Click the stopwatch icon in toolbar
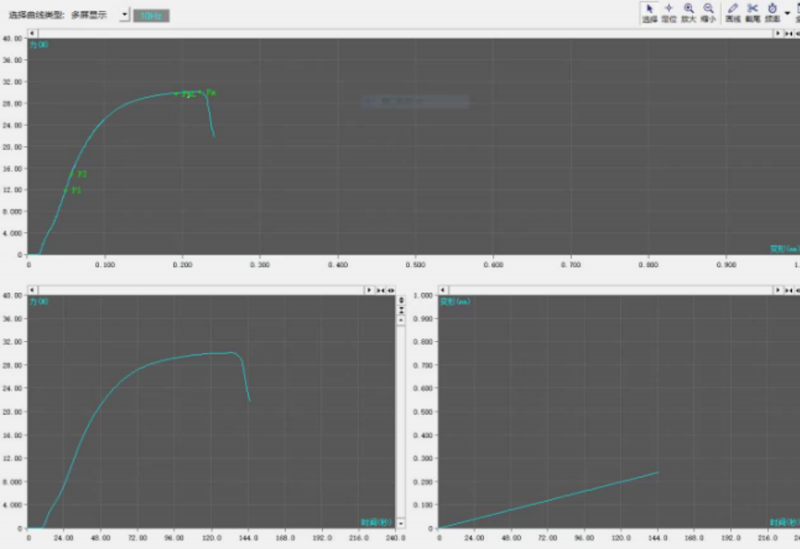 (x=773, y=12)
